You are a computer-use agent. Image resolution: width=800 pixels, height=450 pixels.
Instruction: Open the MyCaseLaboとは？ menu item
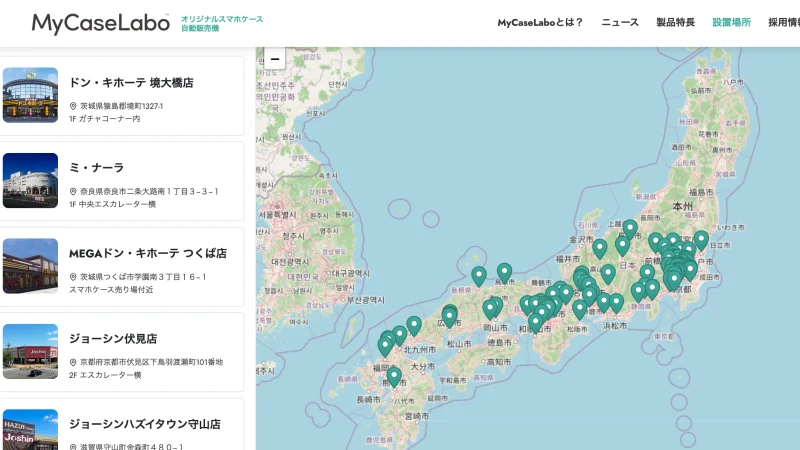[x=540, y=22]
